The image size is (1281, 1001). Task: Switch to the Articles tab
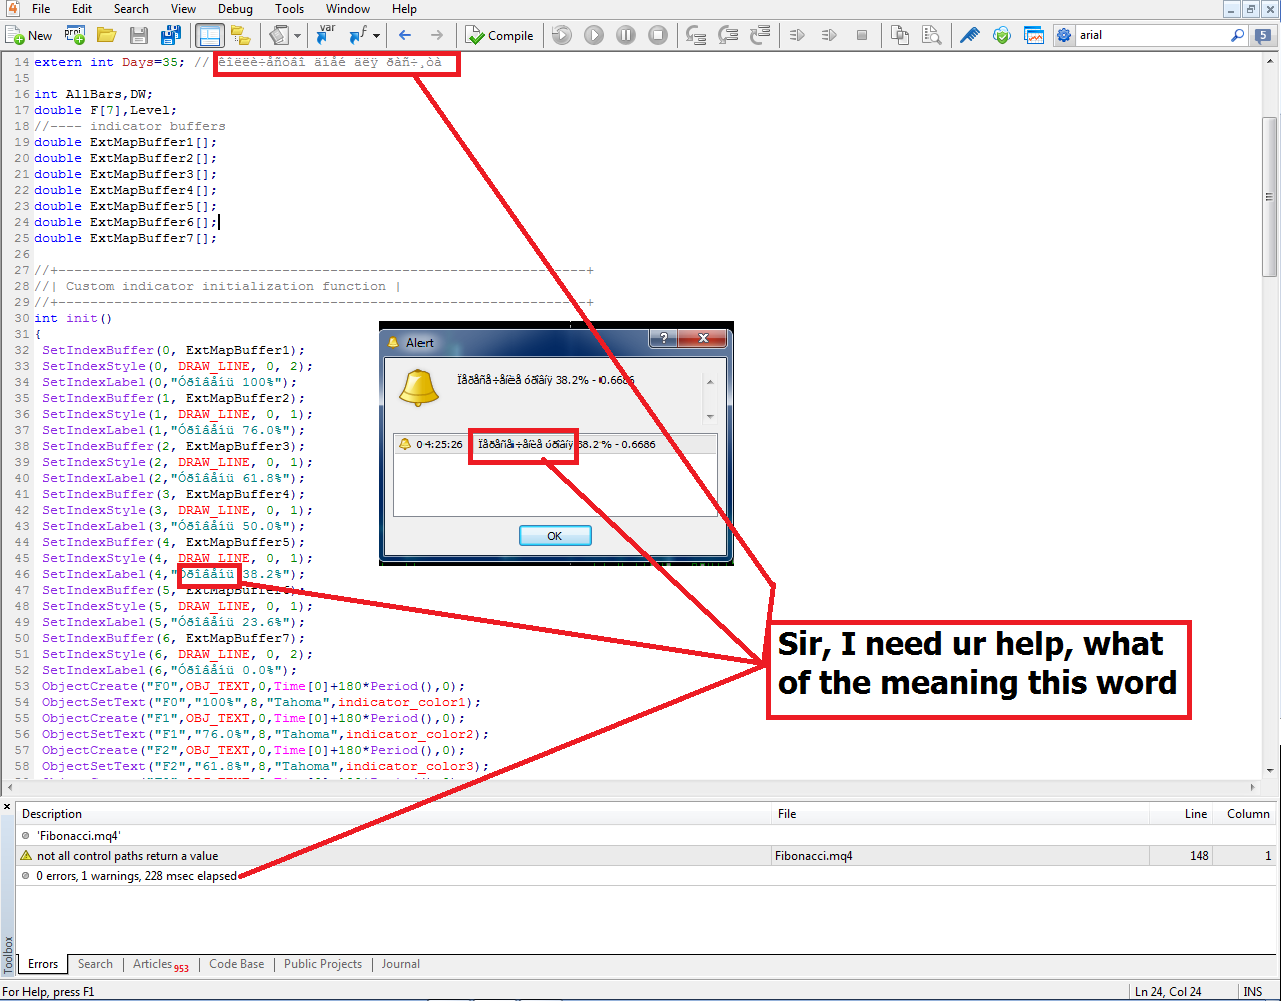coord(160,964)
